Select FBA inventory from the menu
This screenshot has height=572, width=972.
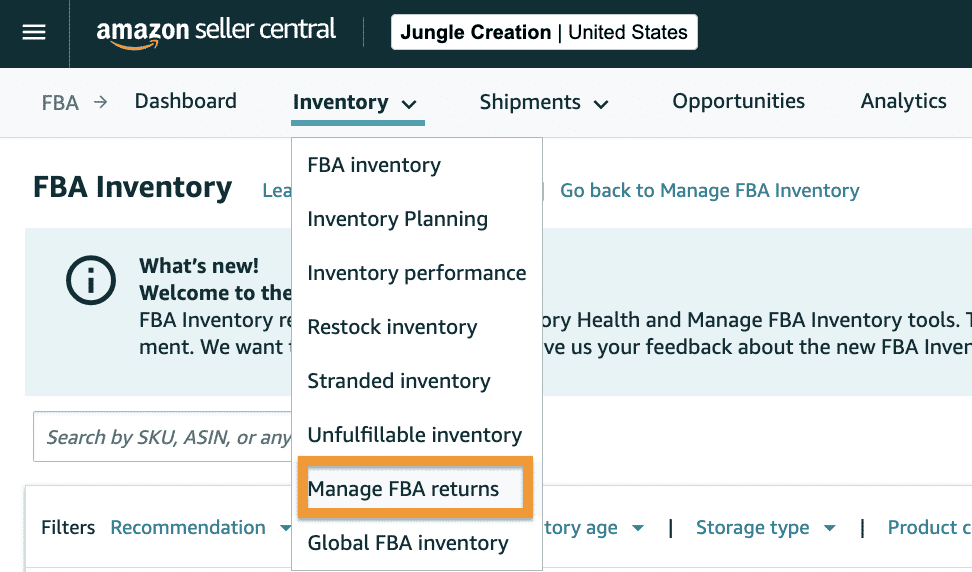click(374, 165)
